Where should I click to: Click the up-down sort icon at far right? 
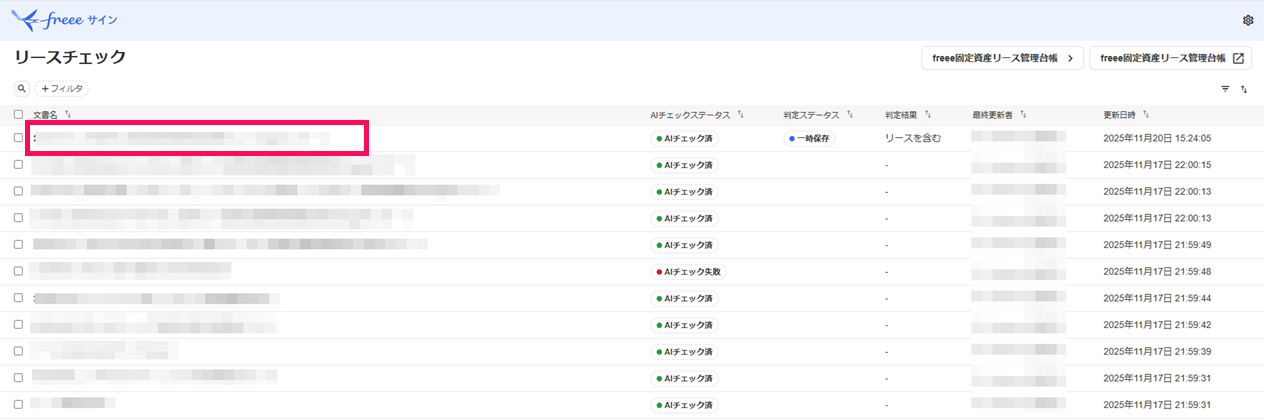tap(1244, 89)
